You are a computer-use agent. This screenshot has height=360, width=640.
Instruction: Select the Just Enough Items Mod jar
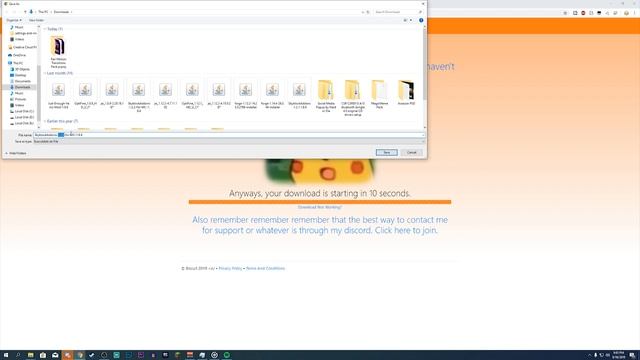pyautogui.click(x=58, y=95)
